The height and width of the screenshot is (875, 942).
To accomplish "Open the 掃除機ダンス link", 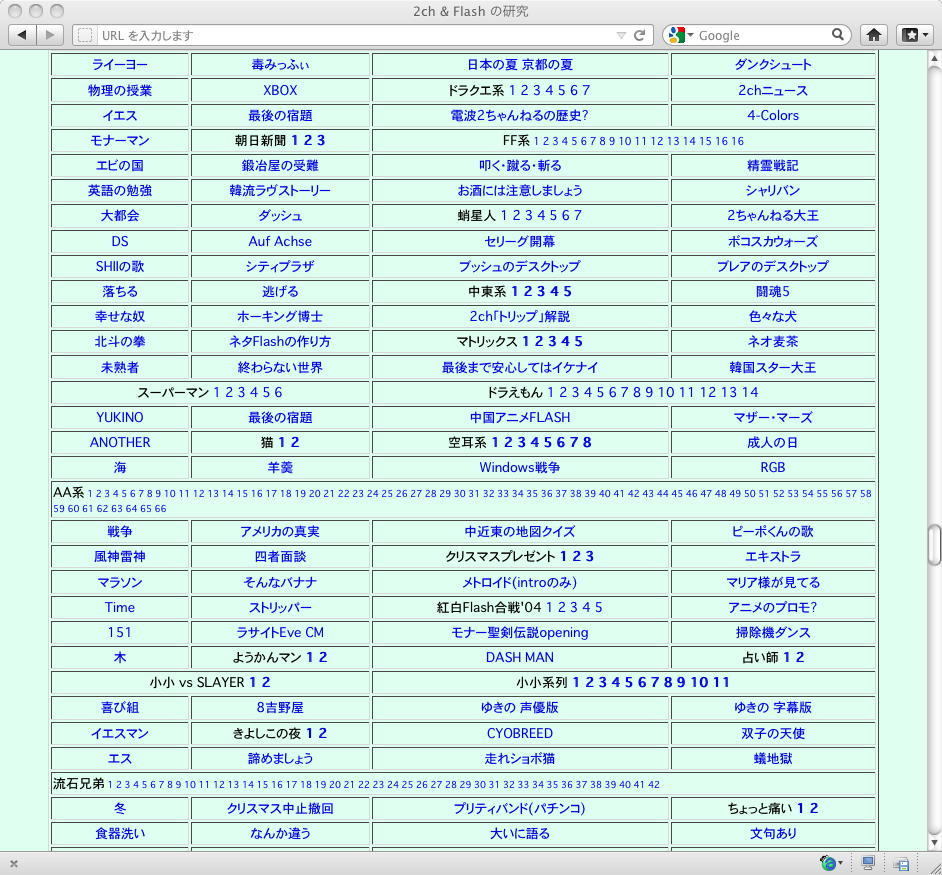I will (x=773, y=633).
